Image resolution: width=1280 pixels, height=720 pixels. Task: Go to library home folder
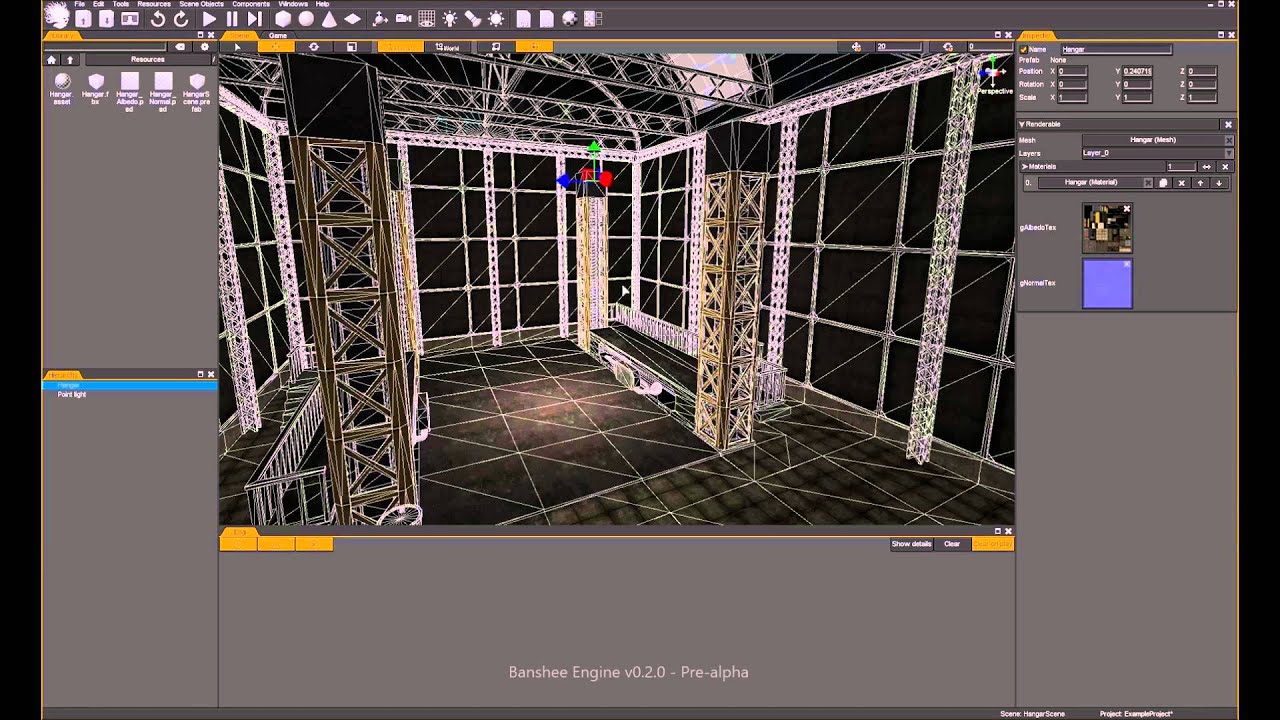click(52, 60)
